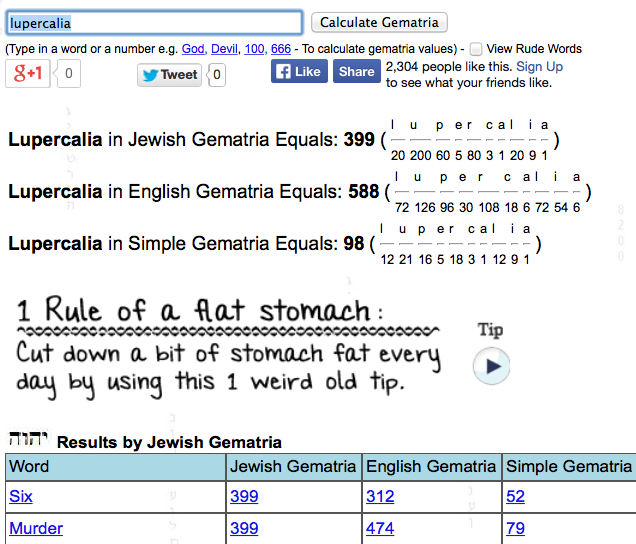Open the 100 example link

click(x=254, y=49)
